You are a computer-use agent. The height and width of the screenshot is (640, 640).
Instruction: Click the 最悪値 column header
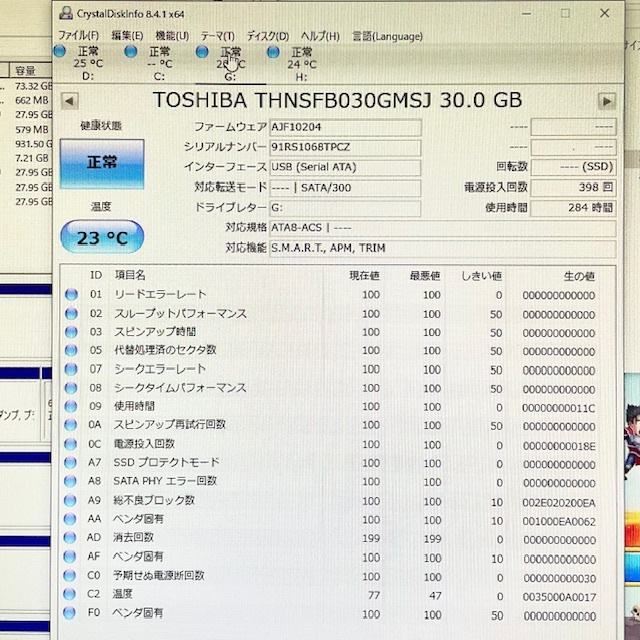pos(425,276)
